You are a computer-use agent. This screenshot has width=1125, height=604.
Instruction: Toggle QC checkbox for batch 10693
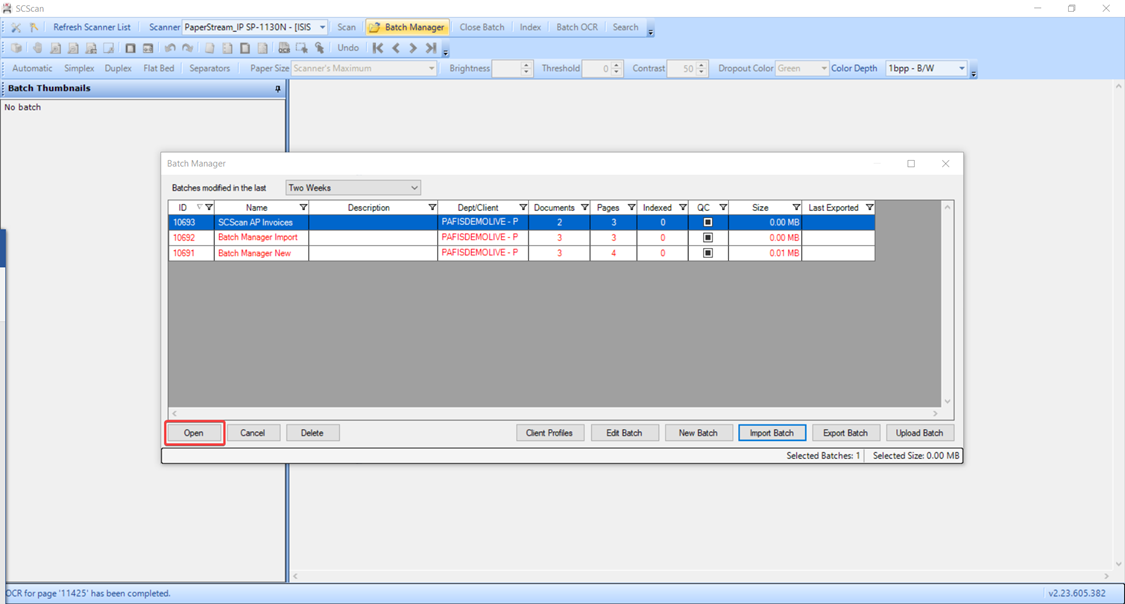[x=708, y=223]
